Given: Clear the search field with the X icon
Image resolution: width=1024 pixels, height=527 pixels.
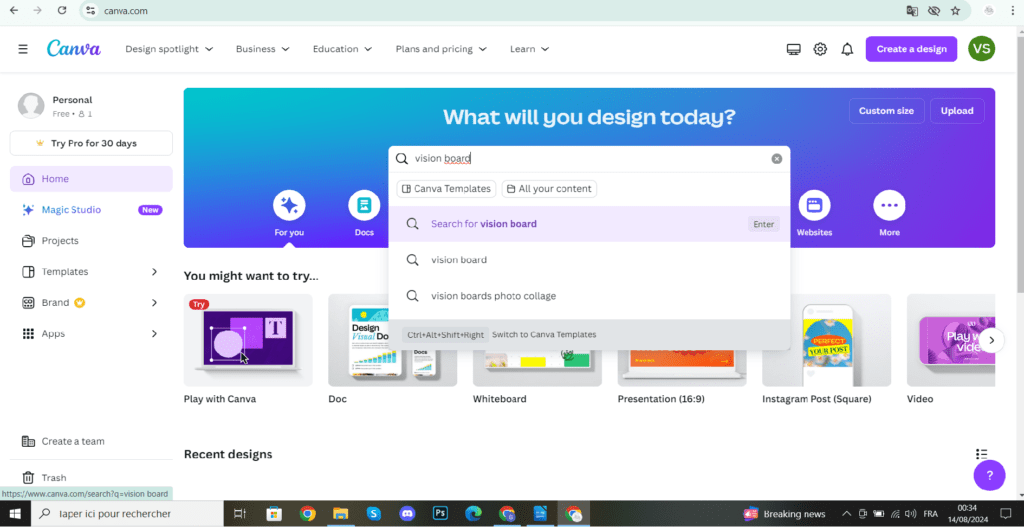Looking at the screenshot, I should point(776,159).
